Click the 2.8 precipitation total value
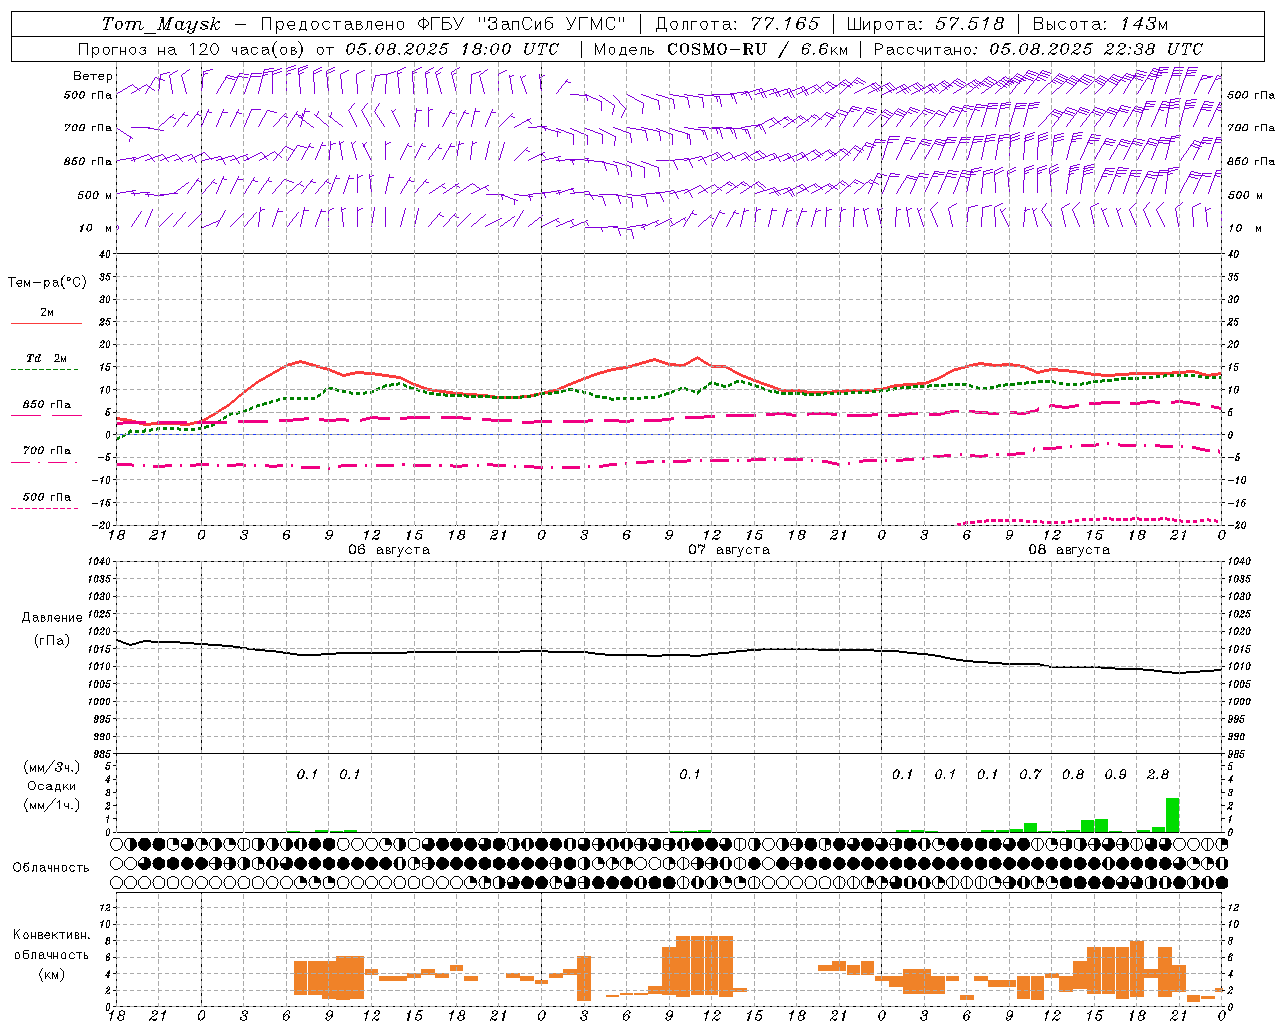 point(1158,774)
